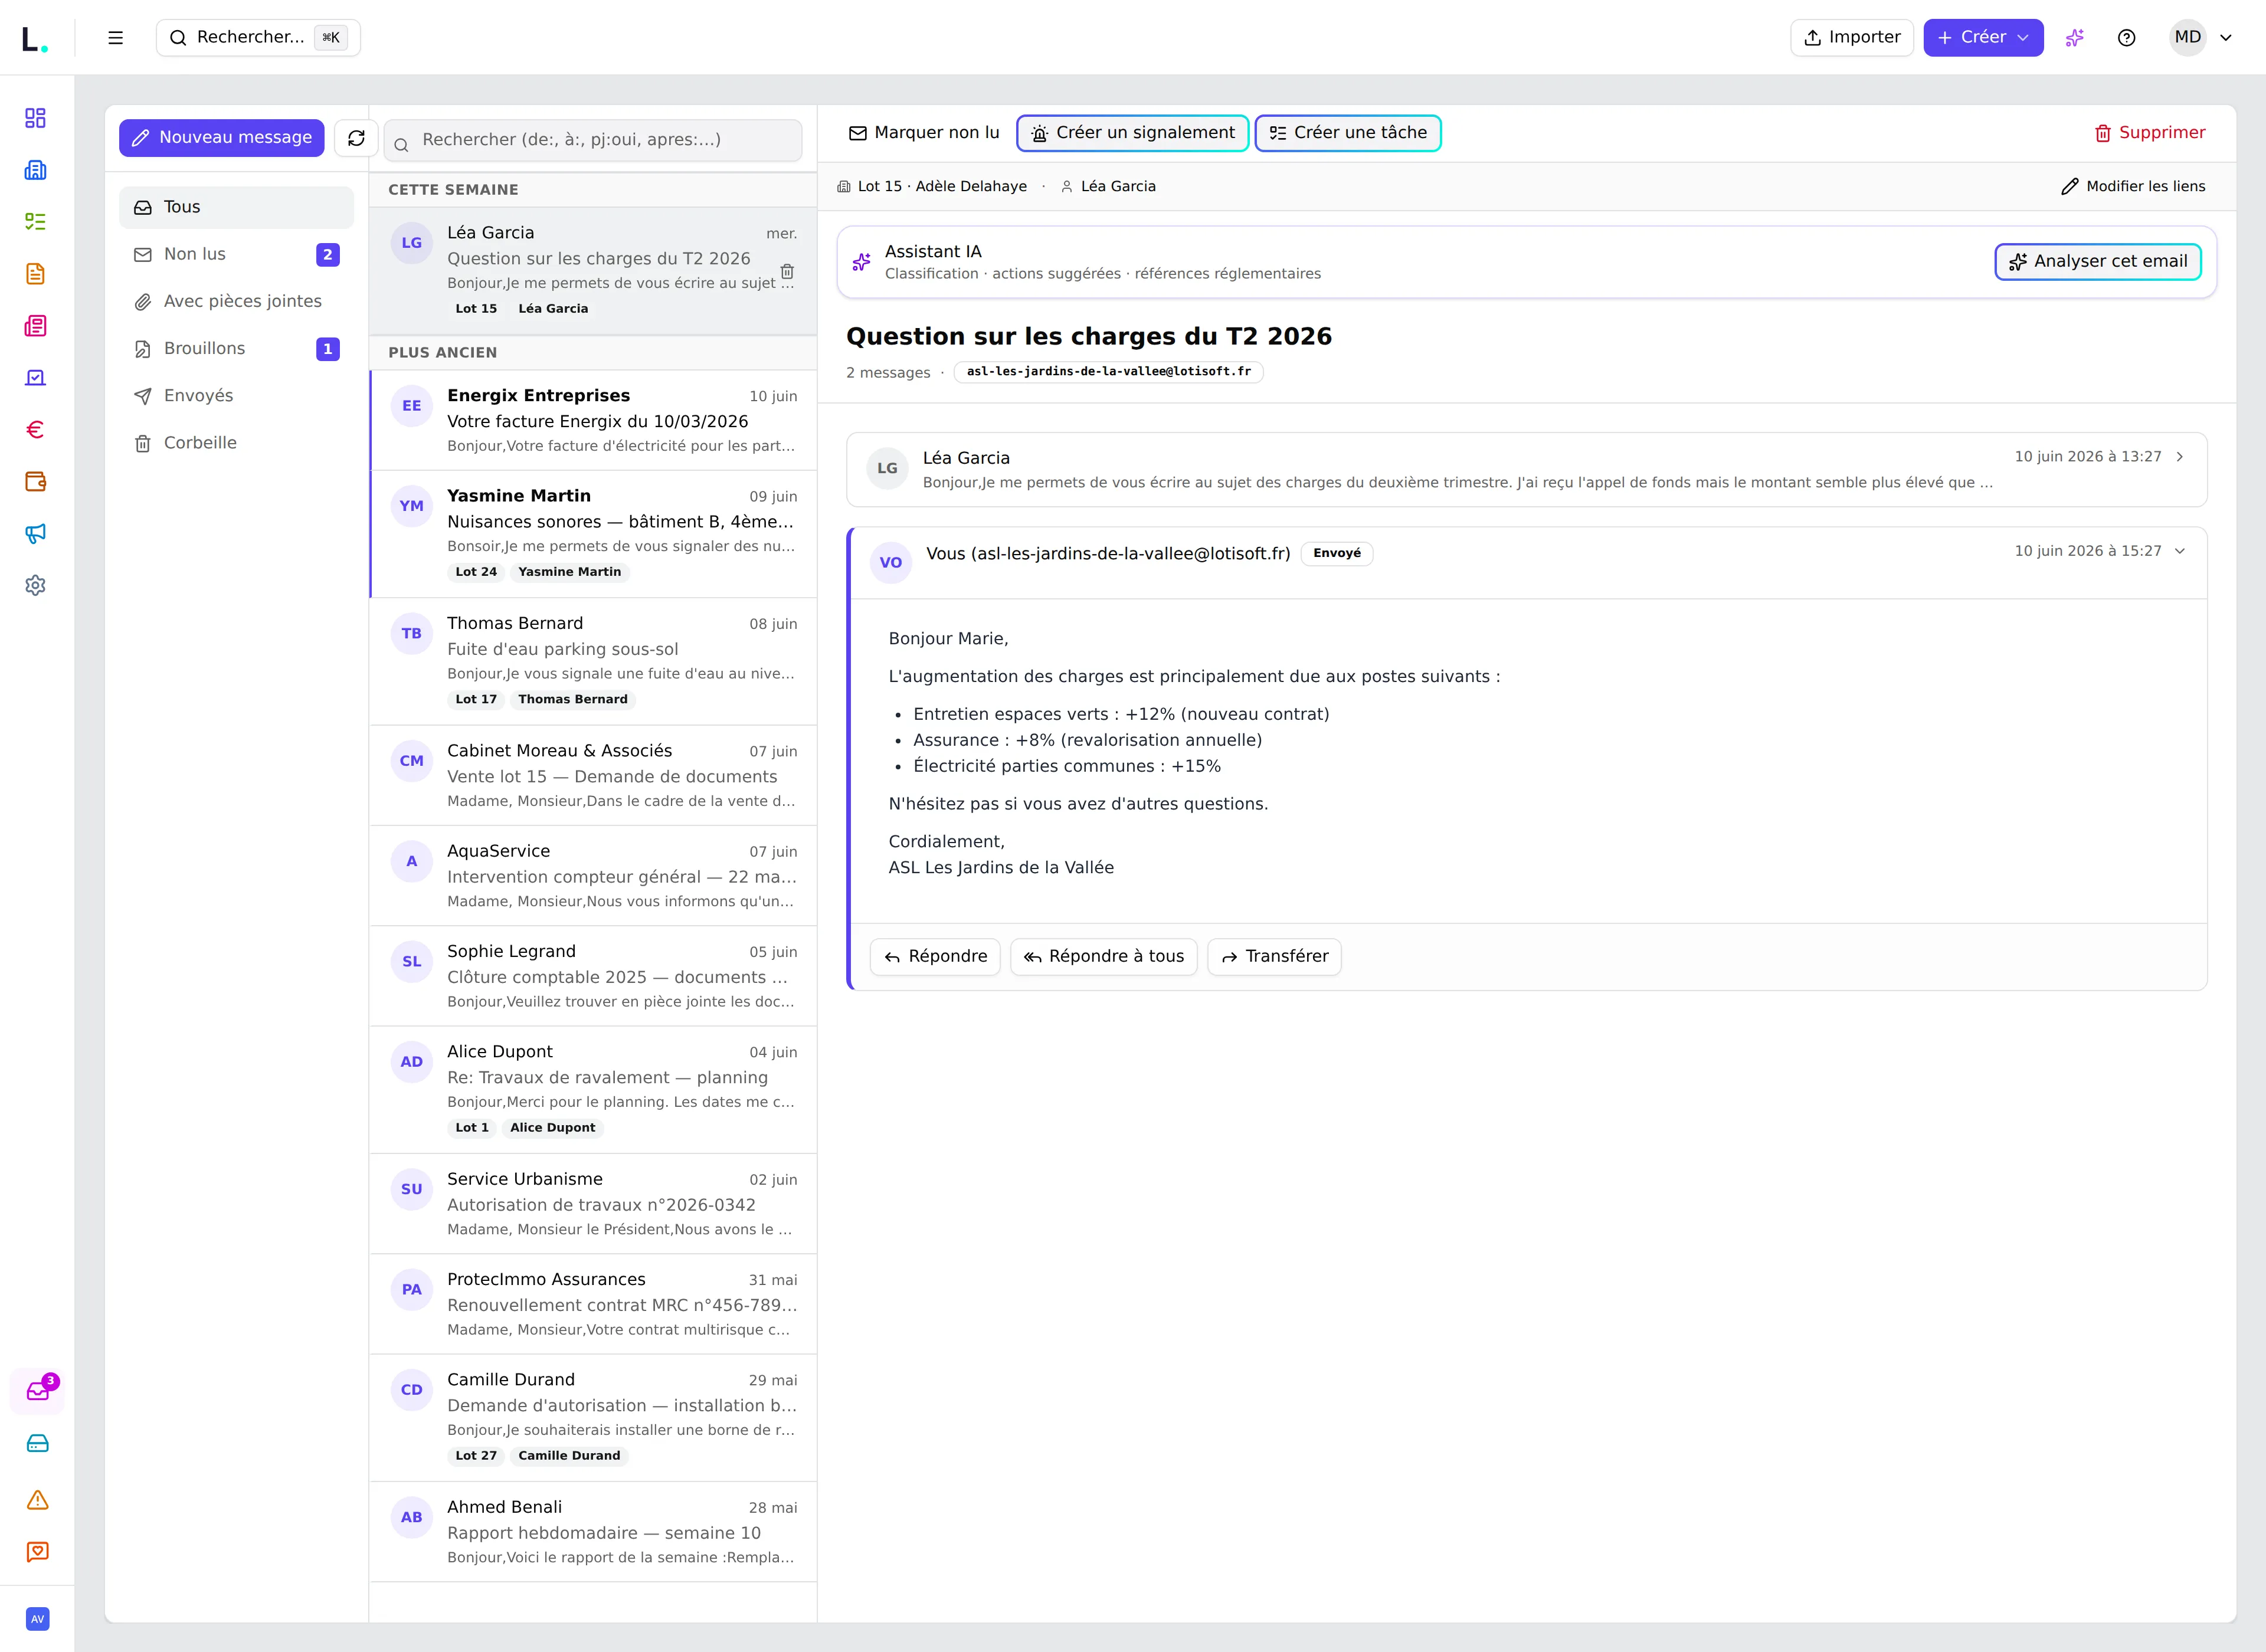
Task: Click Créer un signalement
Action: [x=1133, y=133]
